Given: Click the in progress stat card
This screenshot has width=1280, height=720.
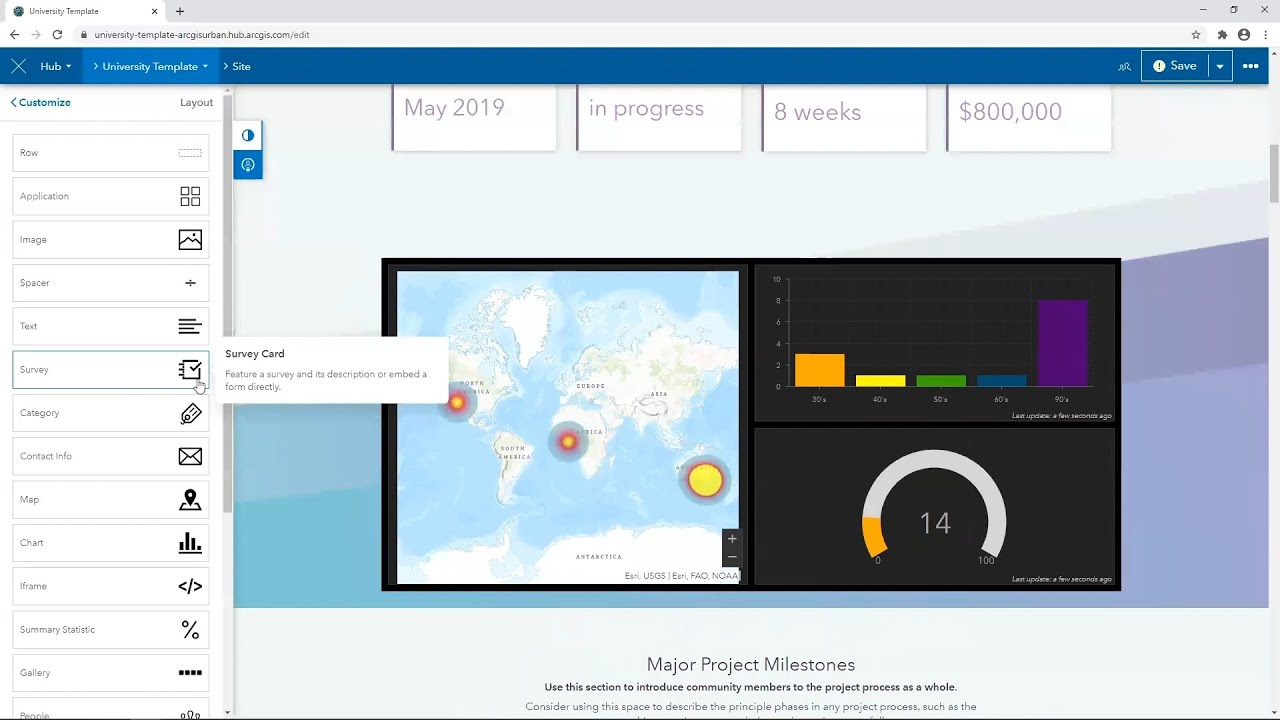Looking at the screenshot, I should (659, 117).
